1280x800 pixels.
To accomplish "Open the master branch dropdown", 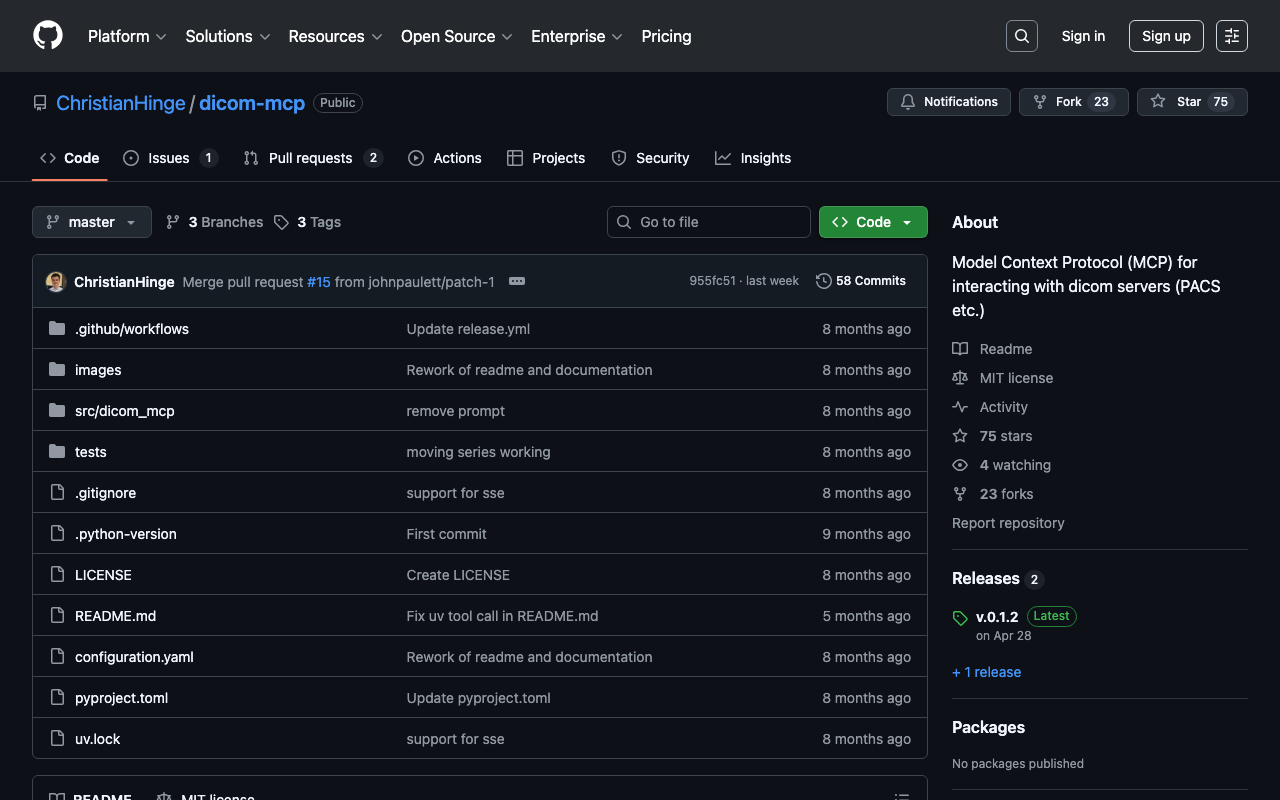I will pyautogui.click(x=92, y=222).
